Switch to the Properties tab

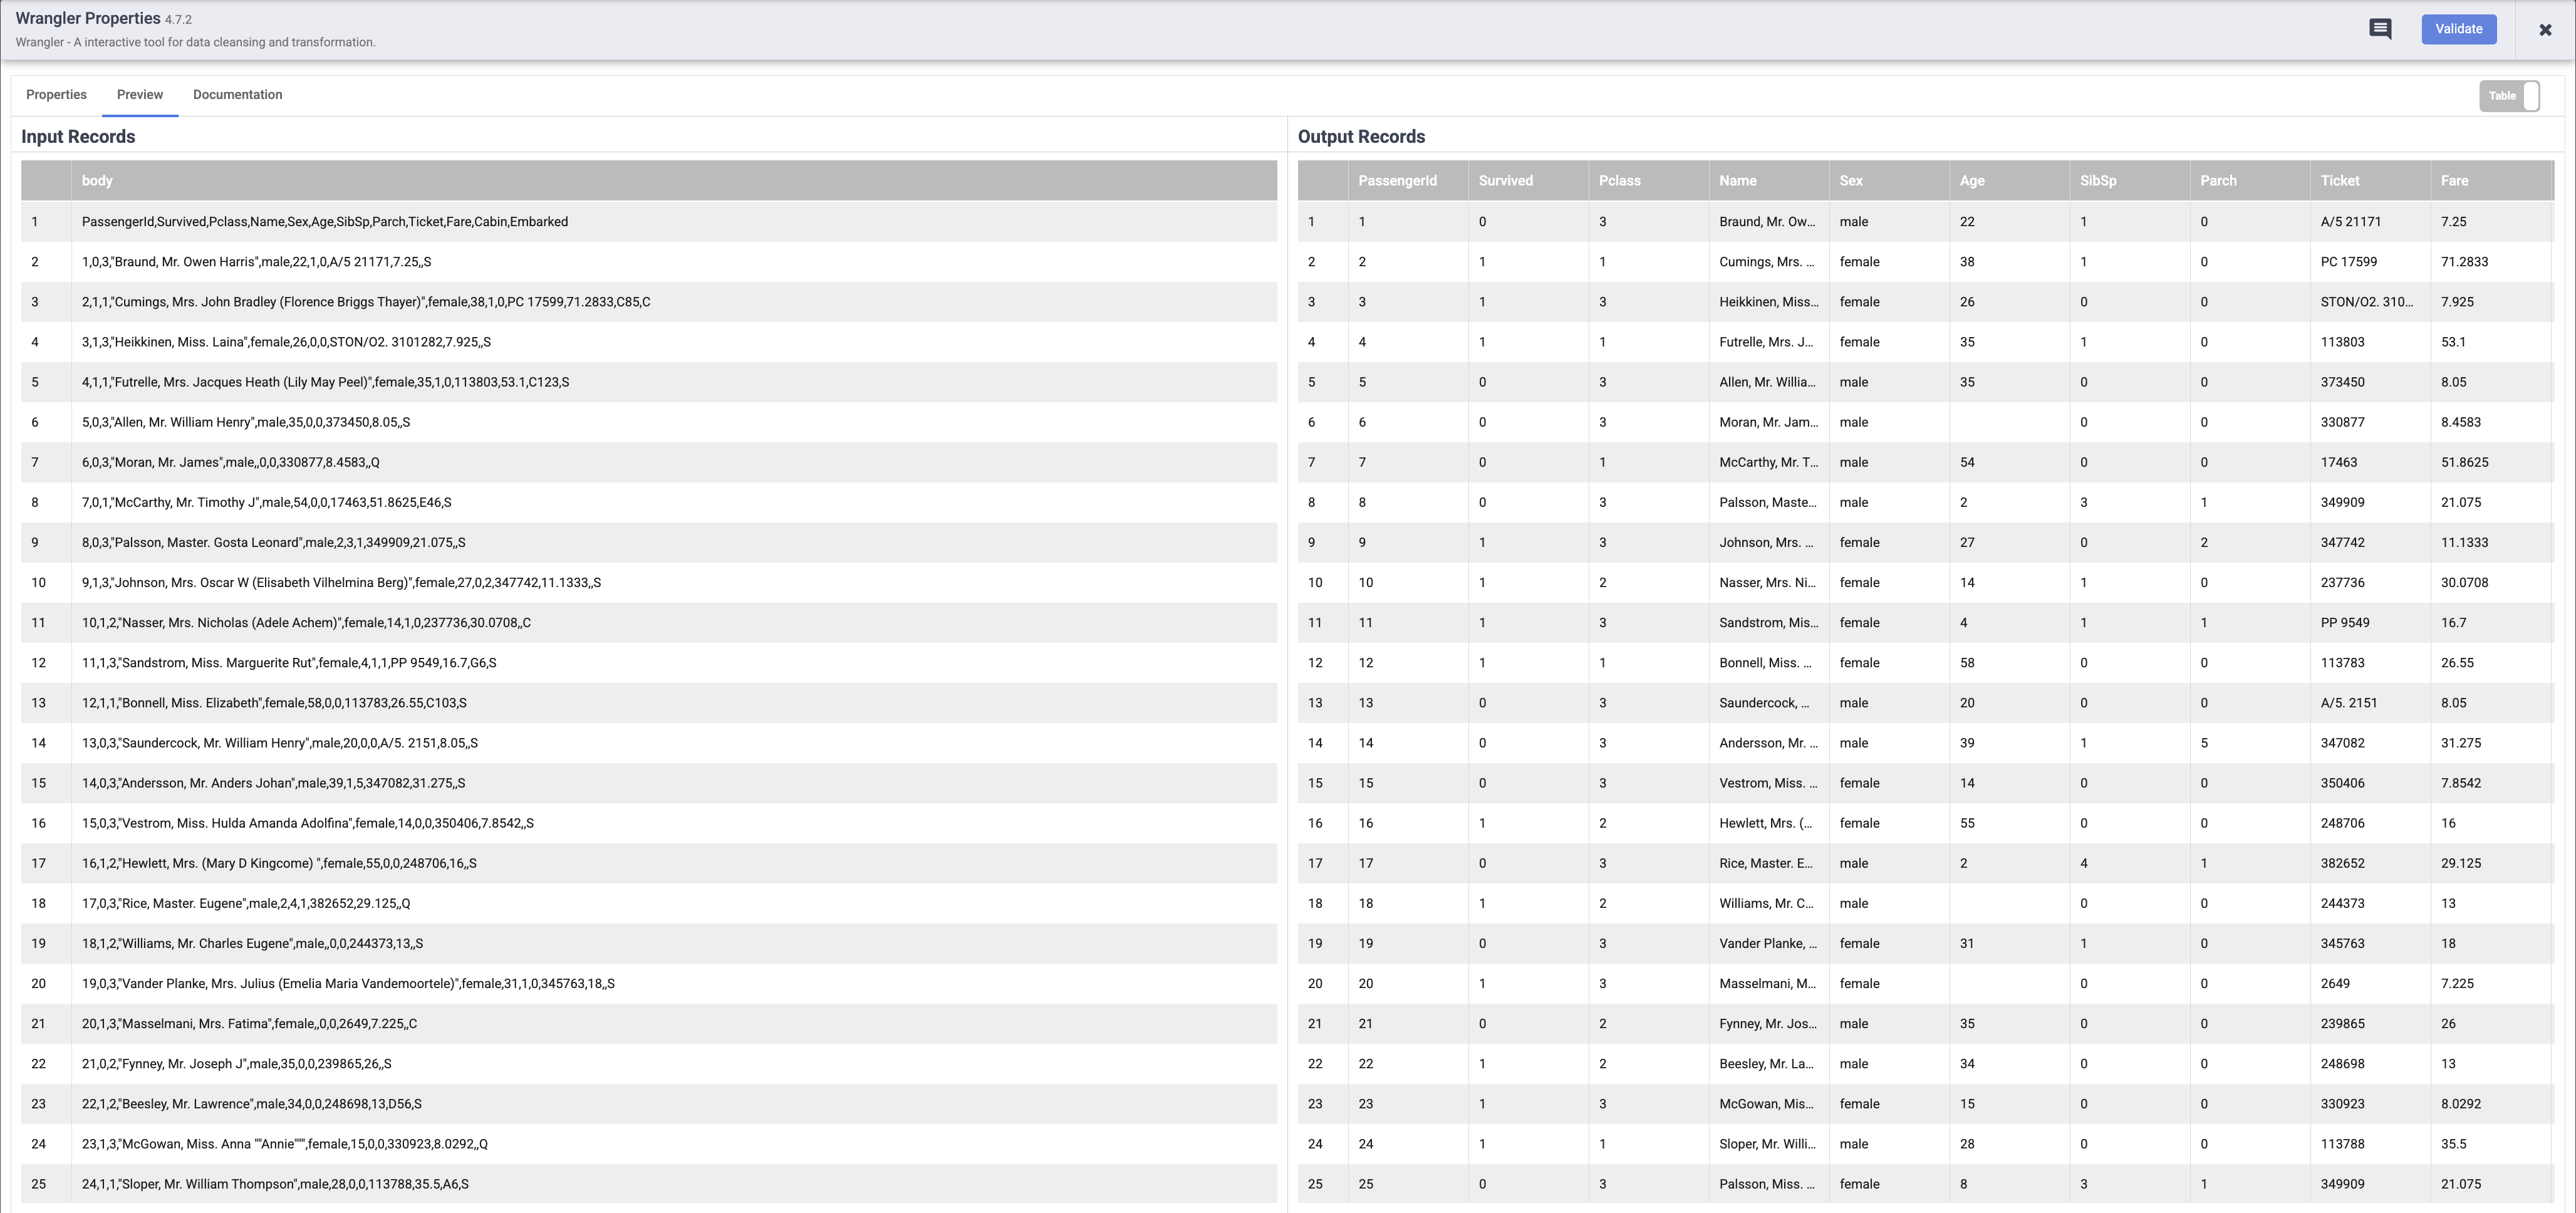tap(56, 95)
